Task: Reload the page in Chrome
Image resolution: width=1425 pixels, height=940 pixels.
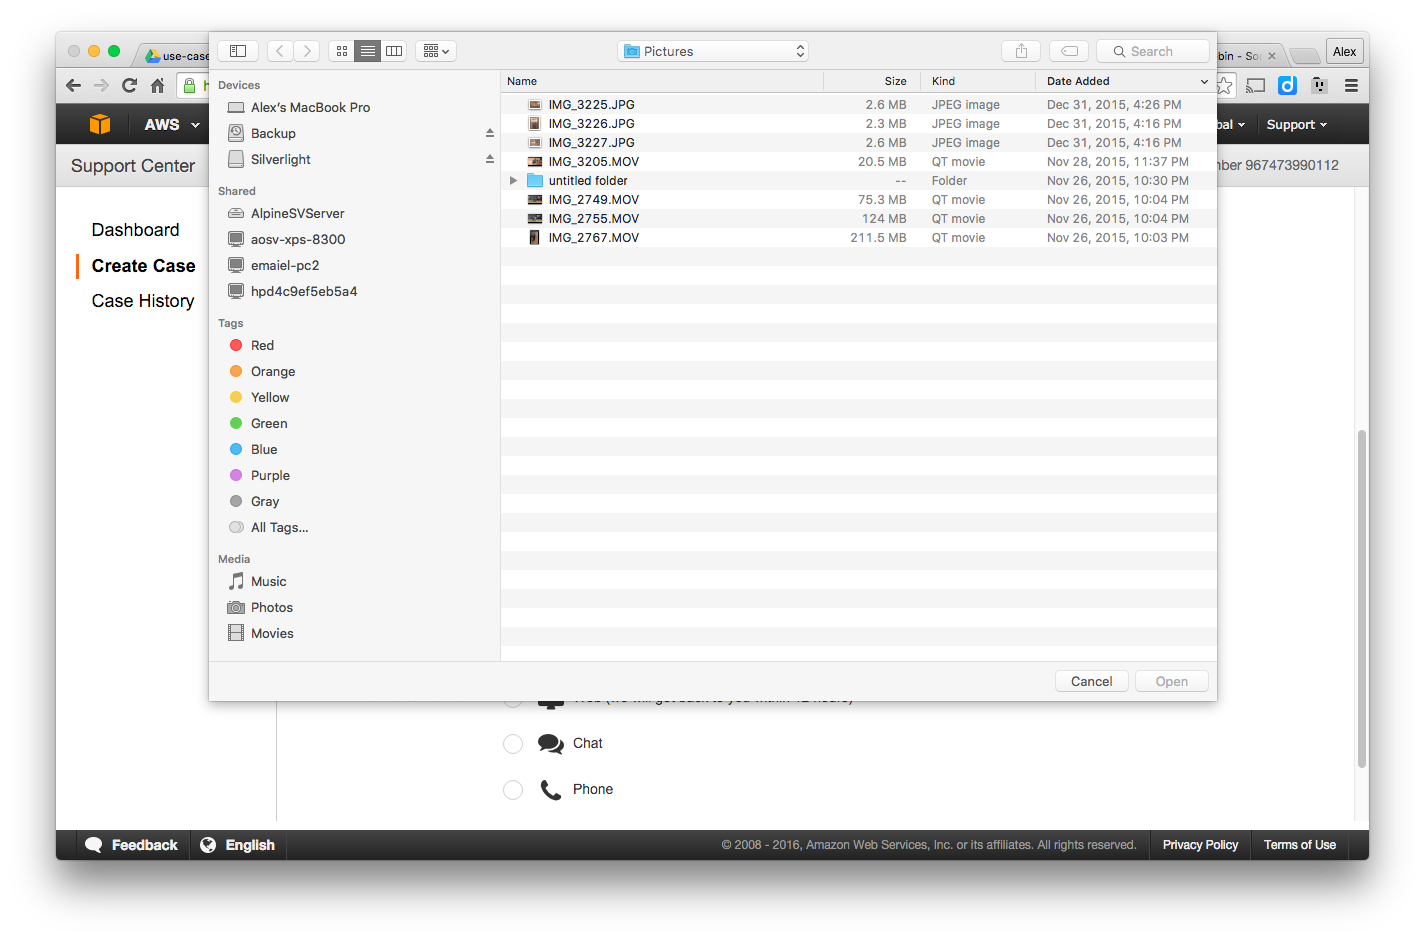Action: tap(129, 86)
